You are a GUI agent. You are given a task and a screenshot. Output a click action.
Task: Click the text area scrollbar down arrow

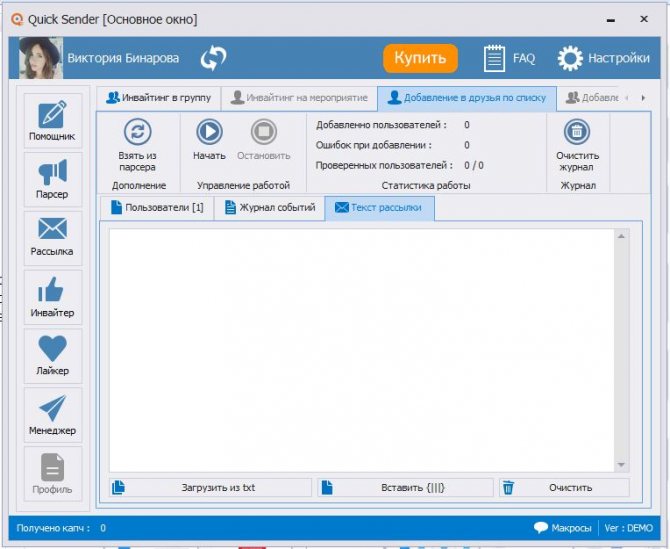621,464
